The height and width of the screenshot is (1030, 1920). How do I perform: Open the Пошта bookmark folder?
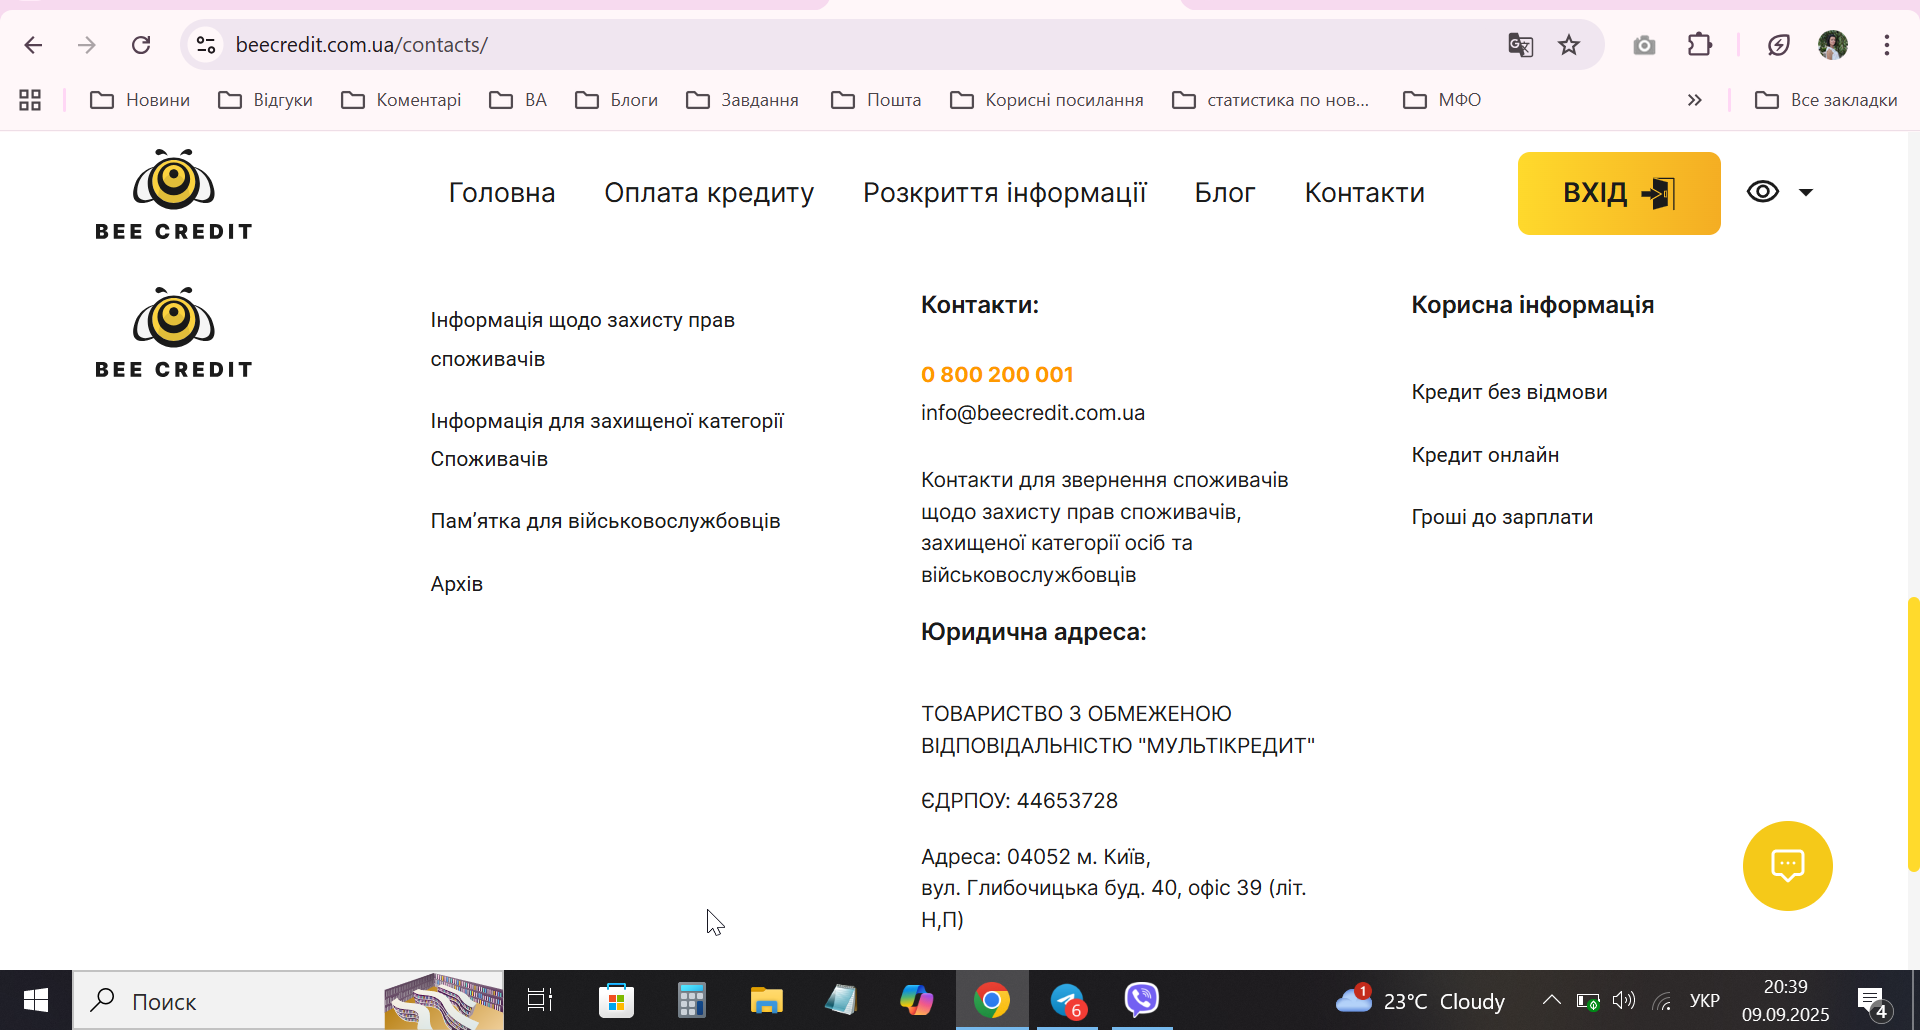[876, 100]
